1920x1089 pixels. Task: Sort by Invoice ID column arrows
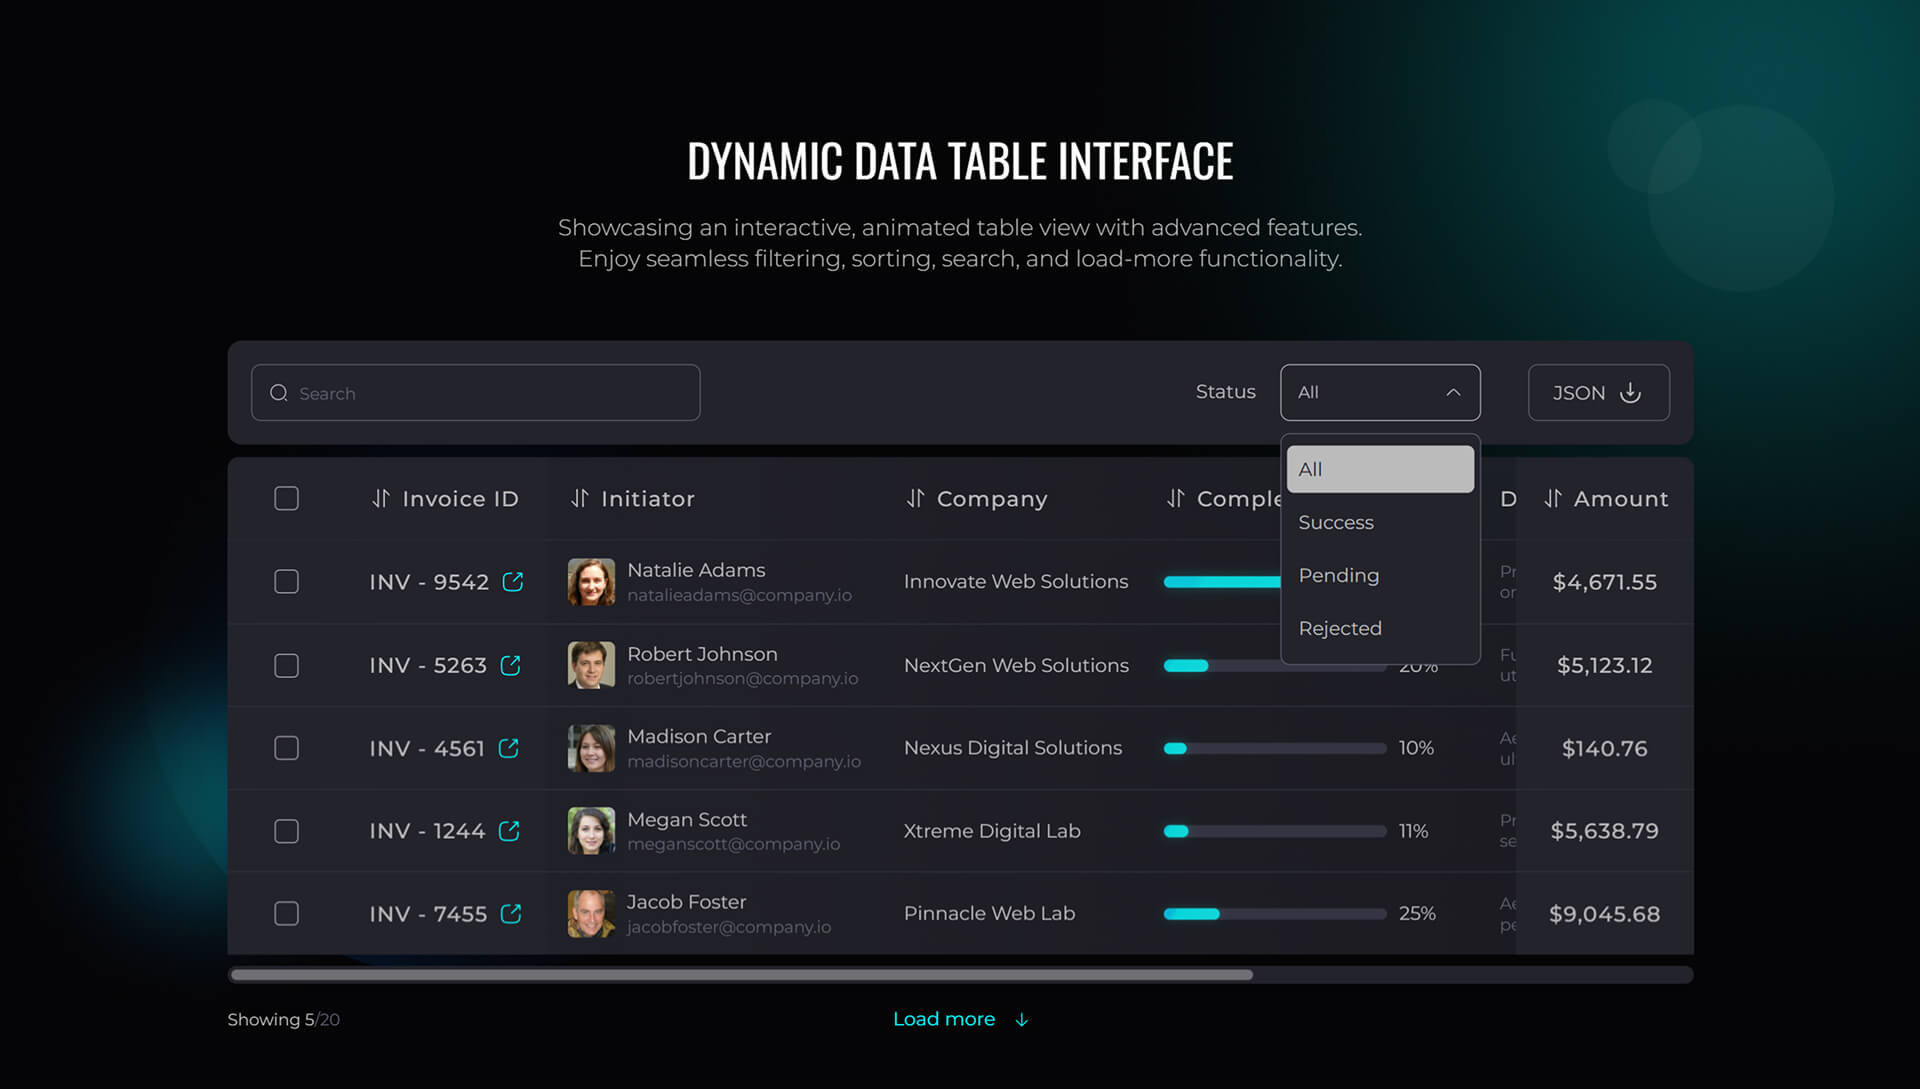381,498
